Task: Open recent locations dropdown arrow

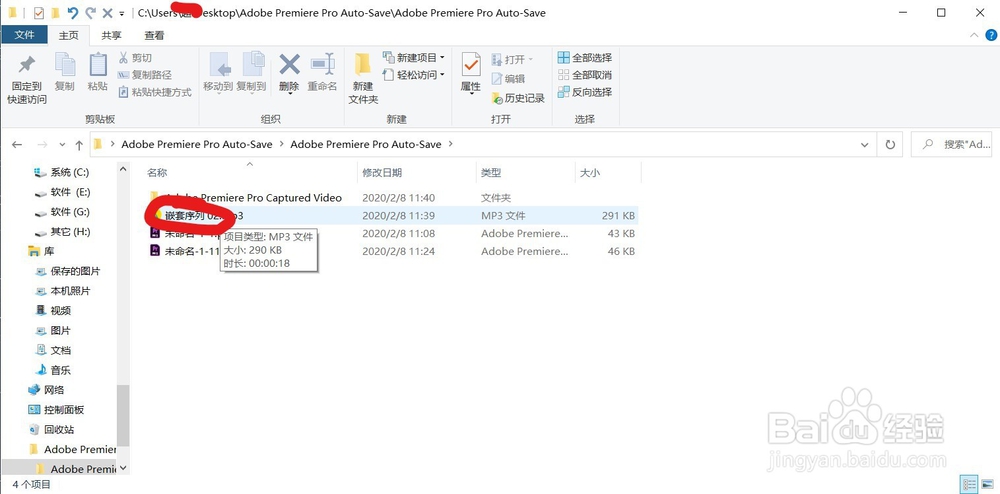Action: [62, 145]
